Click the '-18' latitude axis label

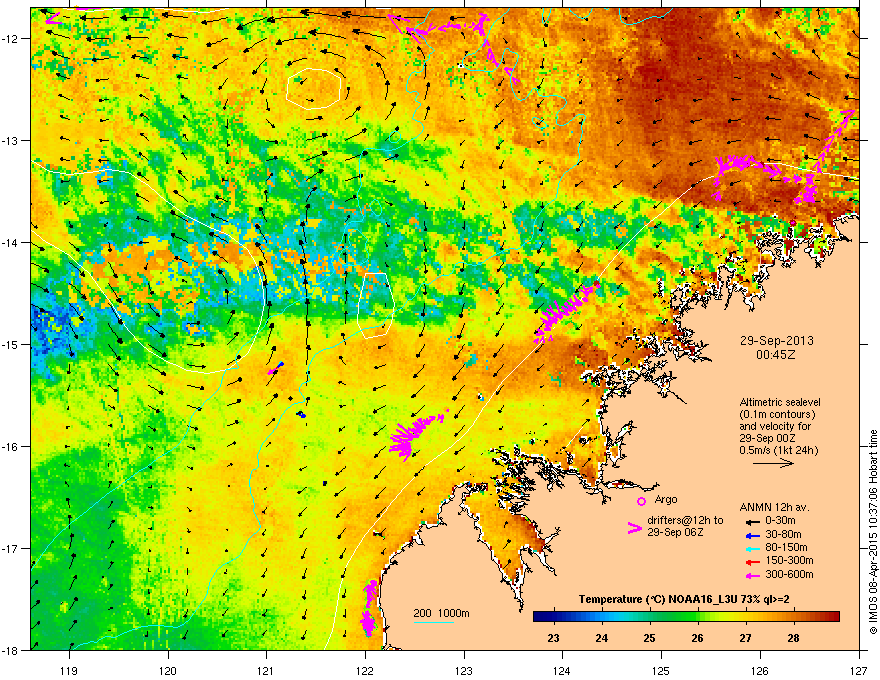pos(10,650)
